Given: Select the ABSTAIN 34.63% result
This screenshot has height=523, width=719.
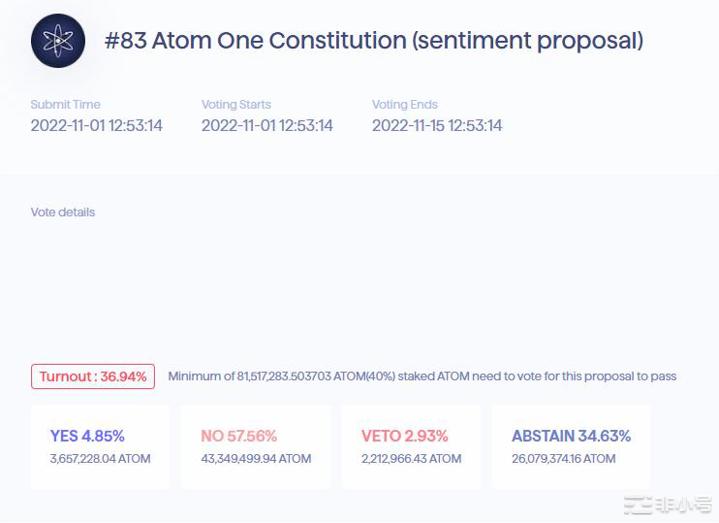Looking at the screenshot, I should (x=571, y=436).
